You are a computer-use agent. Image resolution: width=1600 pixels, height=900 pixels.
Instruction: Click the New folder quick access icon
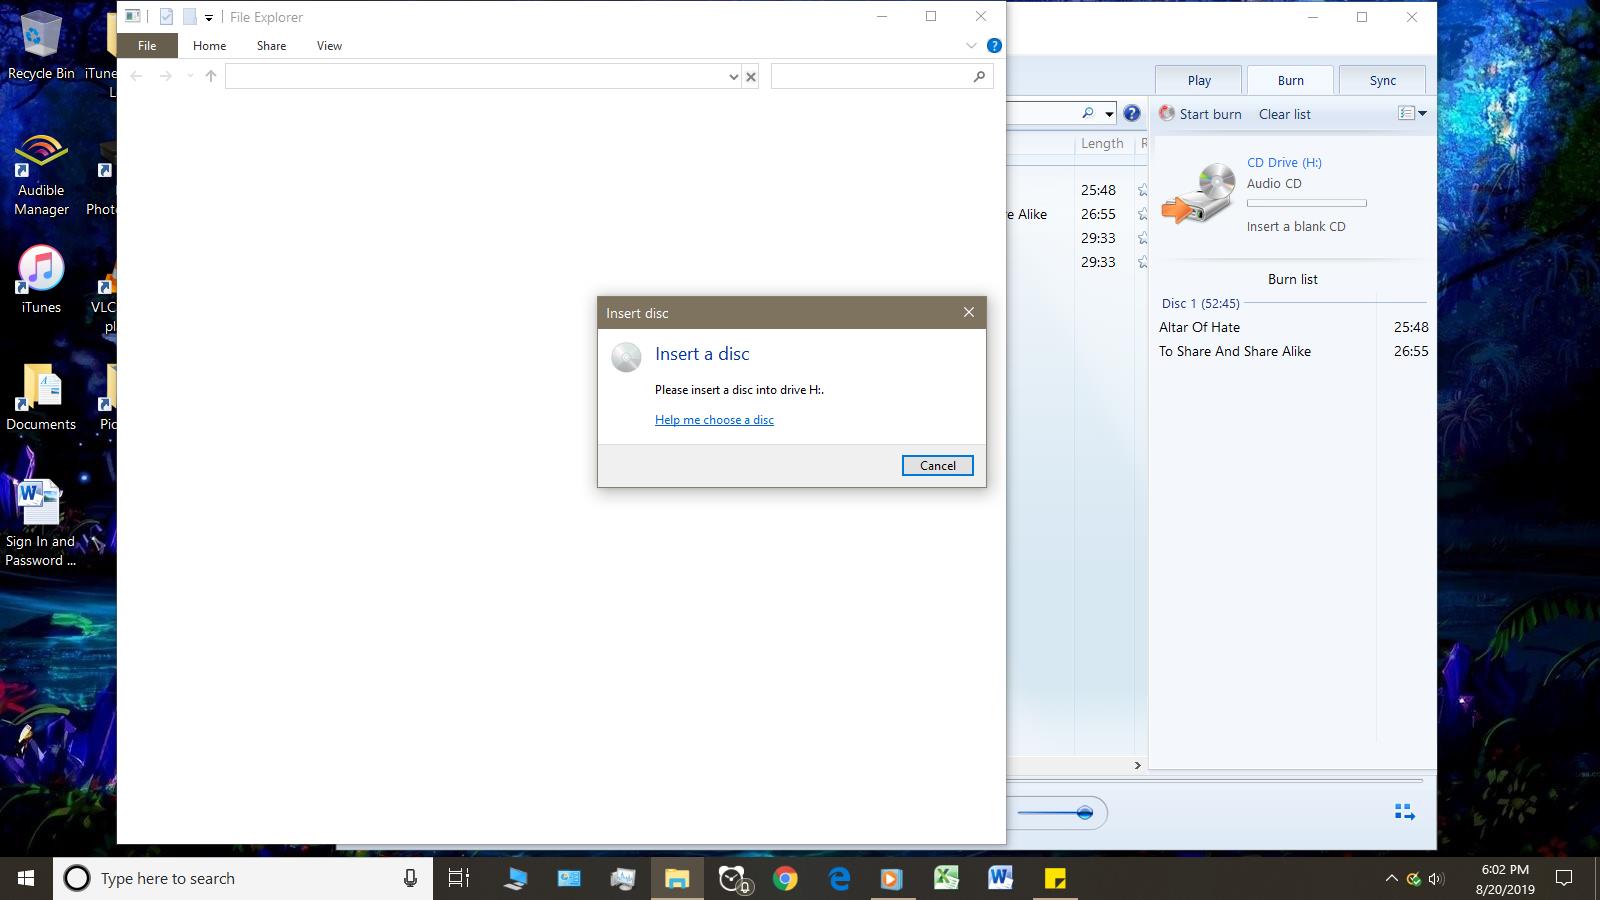(189, 17)
